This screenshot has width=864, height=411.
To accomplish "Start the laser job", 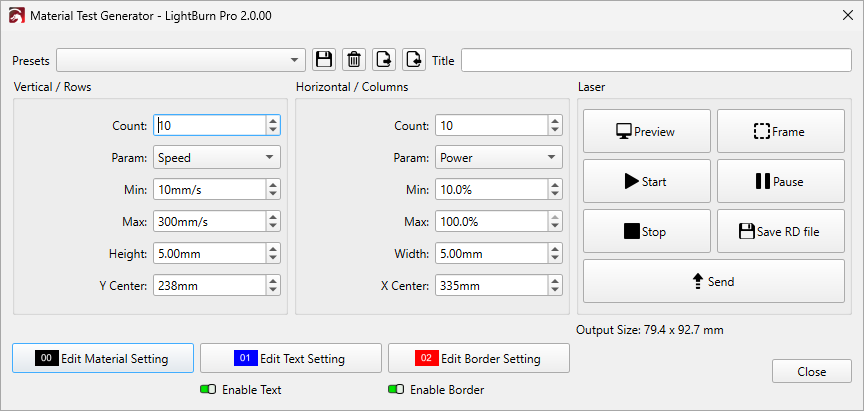I will pos(646,181).
